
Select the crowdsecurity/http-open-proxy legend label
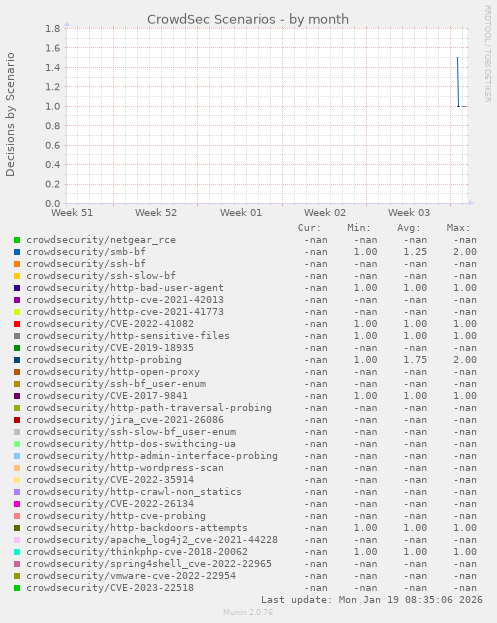[x=113, y=372]
